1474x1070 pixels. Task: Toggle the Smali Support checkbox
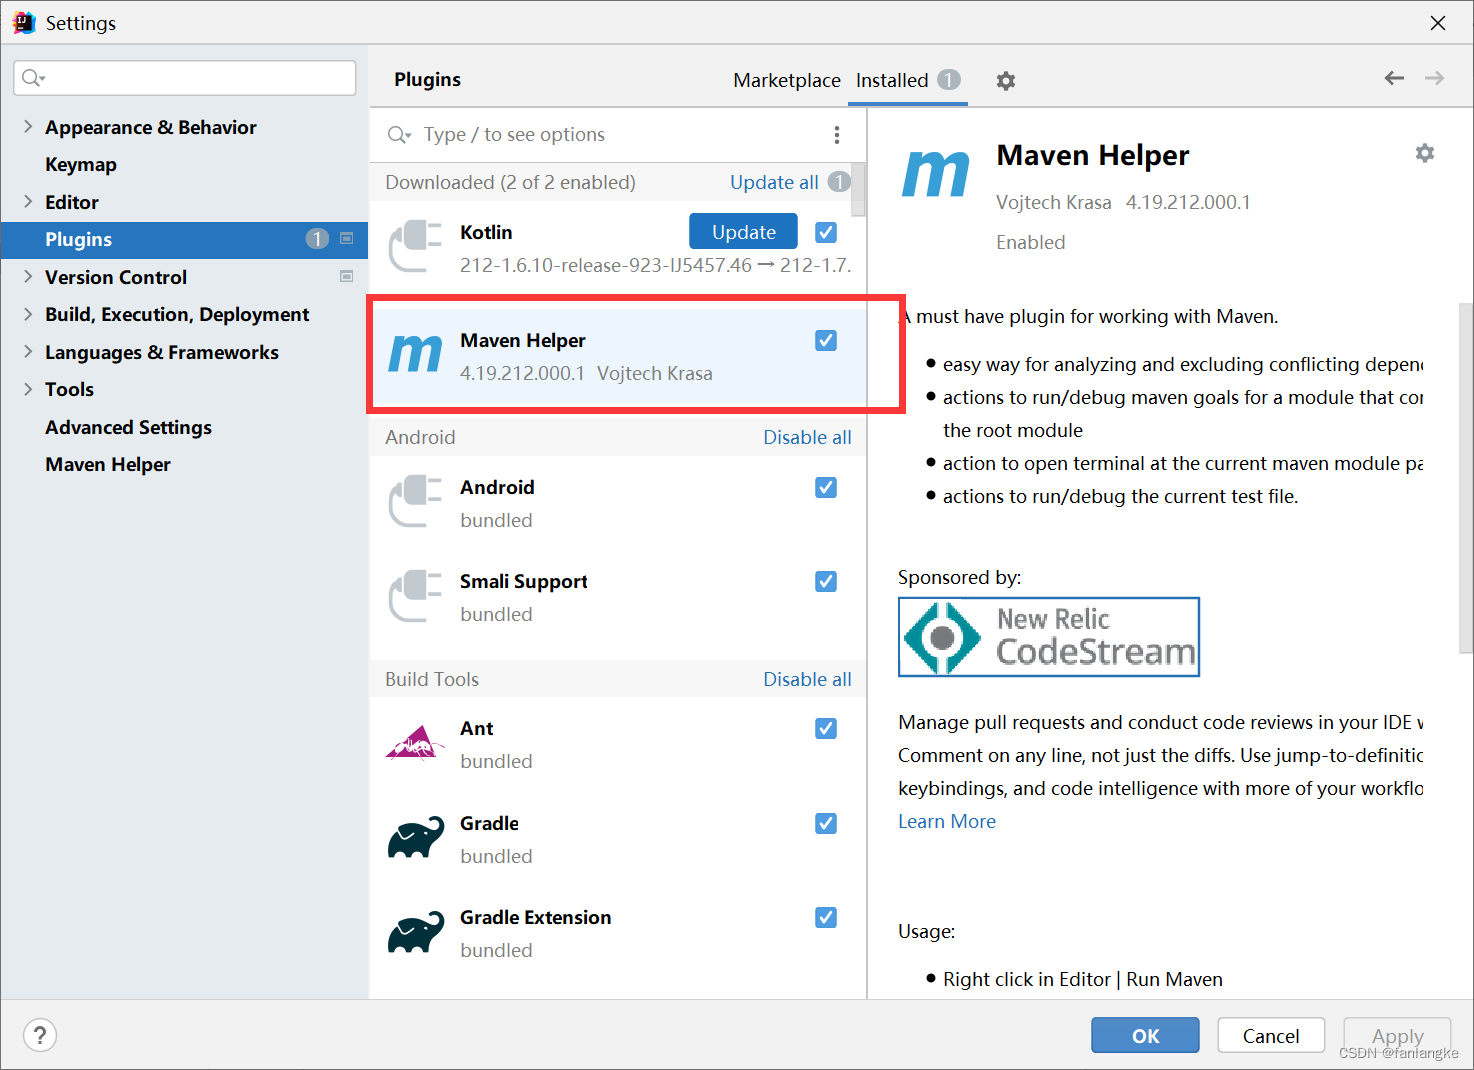826,581
